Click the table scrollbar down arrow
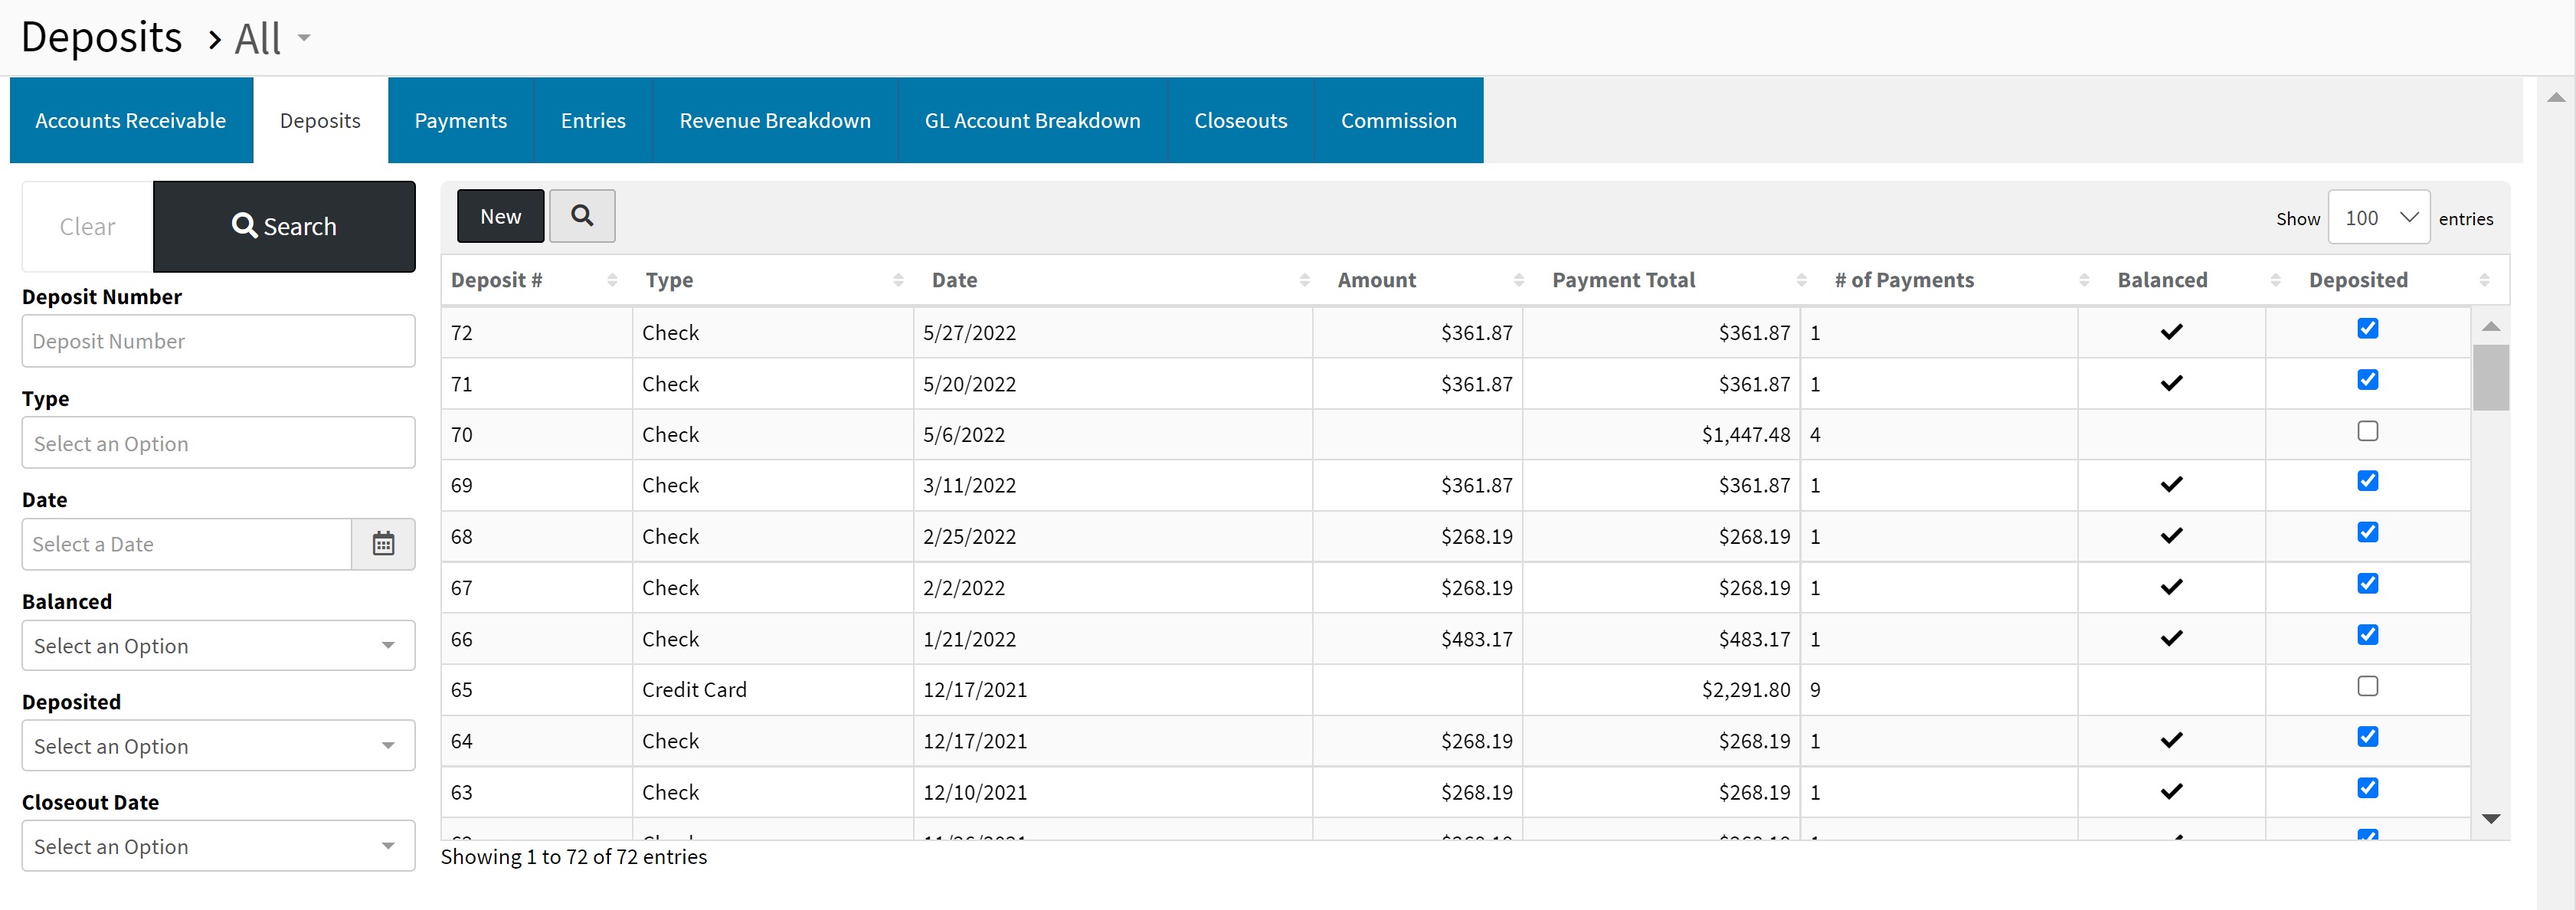Viewport: 2576px width, 910px height. click(x=2491, y=819)
